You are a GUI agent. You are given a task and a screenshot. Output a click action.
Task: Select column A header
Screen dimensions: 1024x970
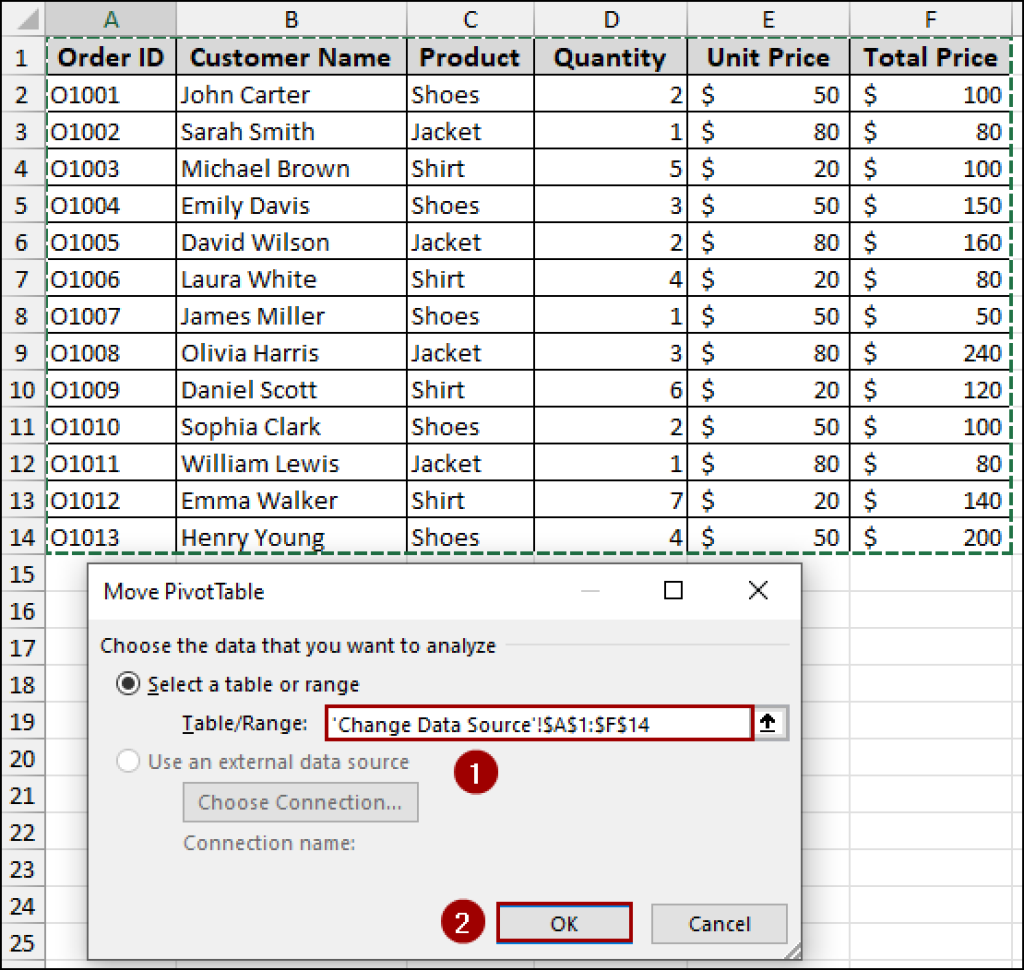tap(110, 18)
